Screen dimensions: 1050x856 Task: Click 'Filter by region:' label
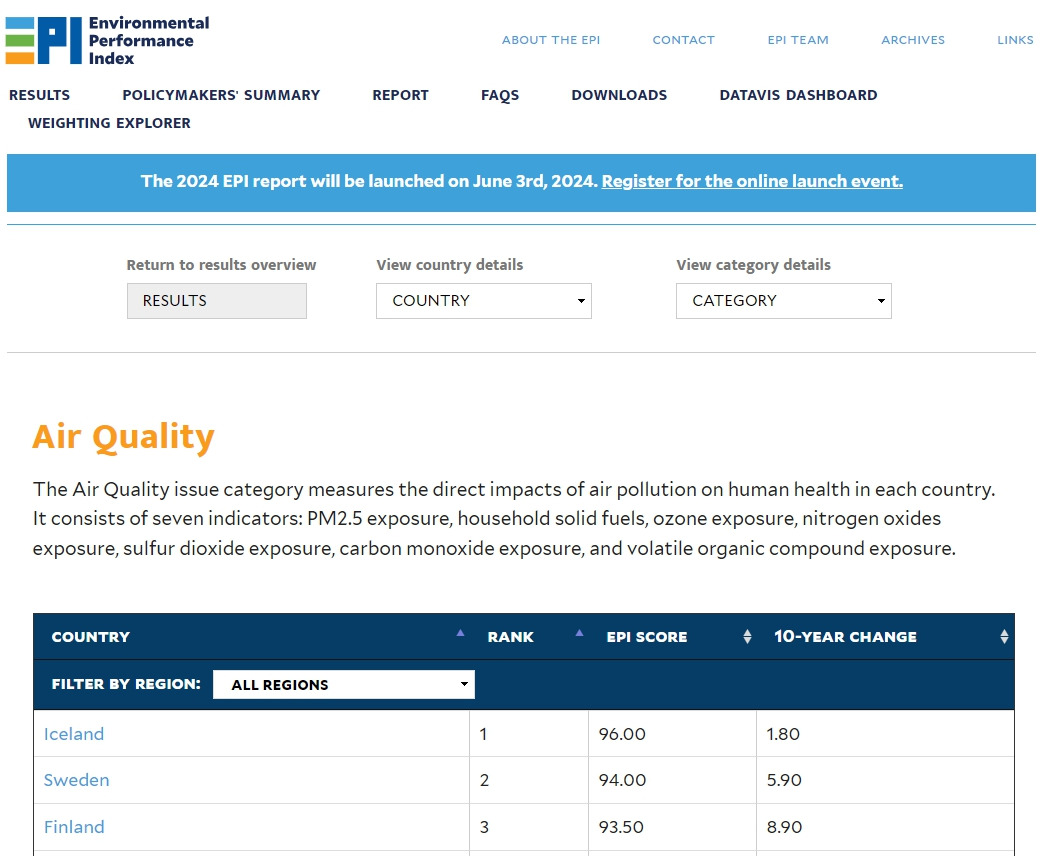pyautogui.click(x=126, y=685)
